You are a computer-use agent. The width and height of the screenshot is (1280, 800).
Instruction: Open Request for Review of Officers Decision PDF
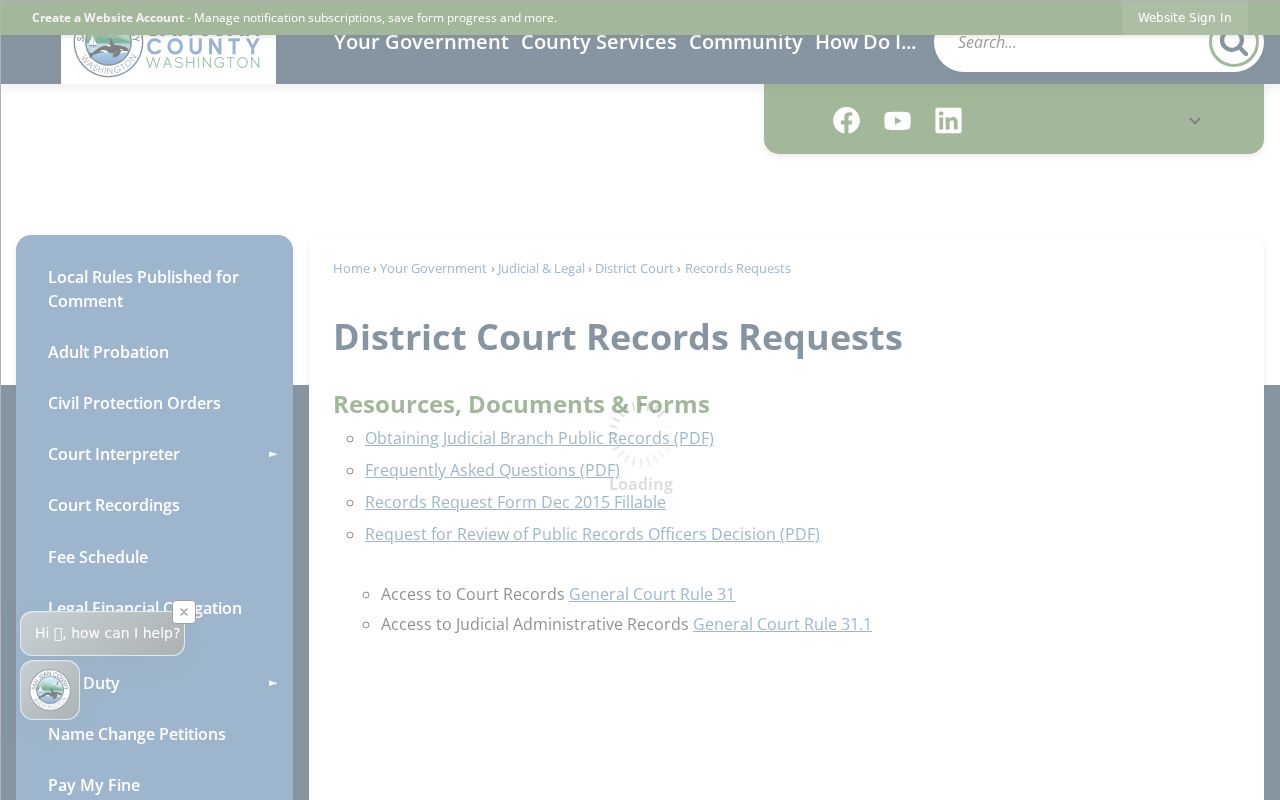click(x=592, y=534)
